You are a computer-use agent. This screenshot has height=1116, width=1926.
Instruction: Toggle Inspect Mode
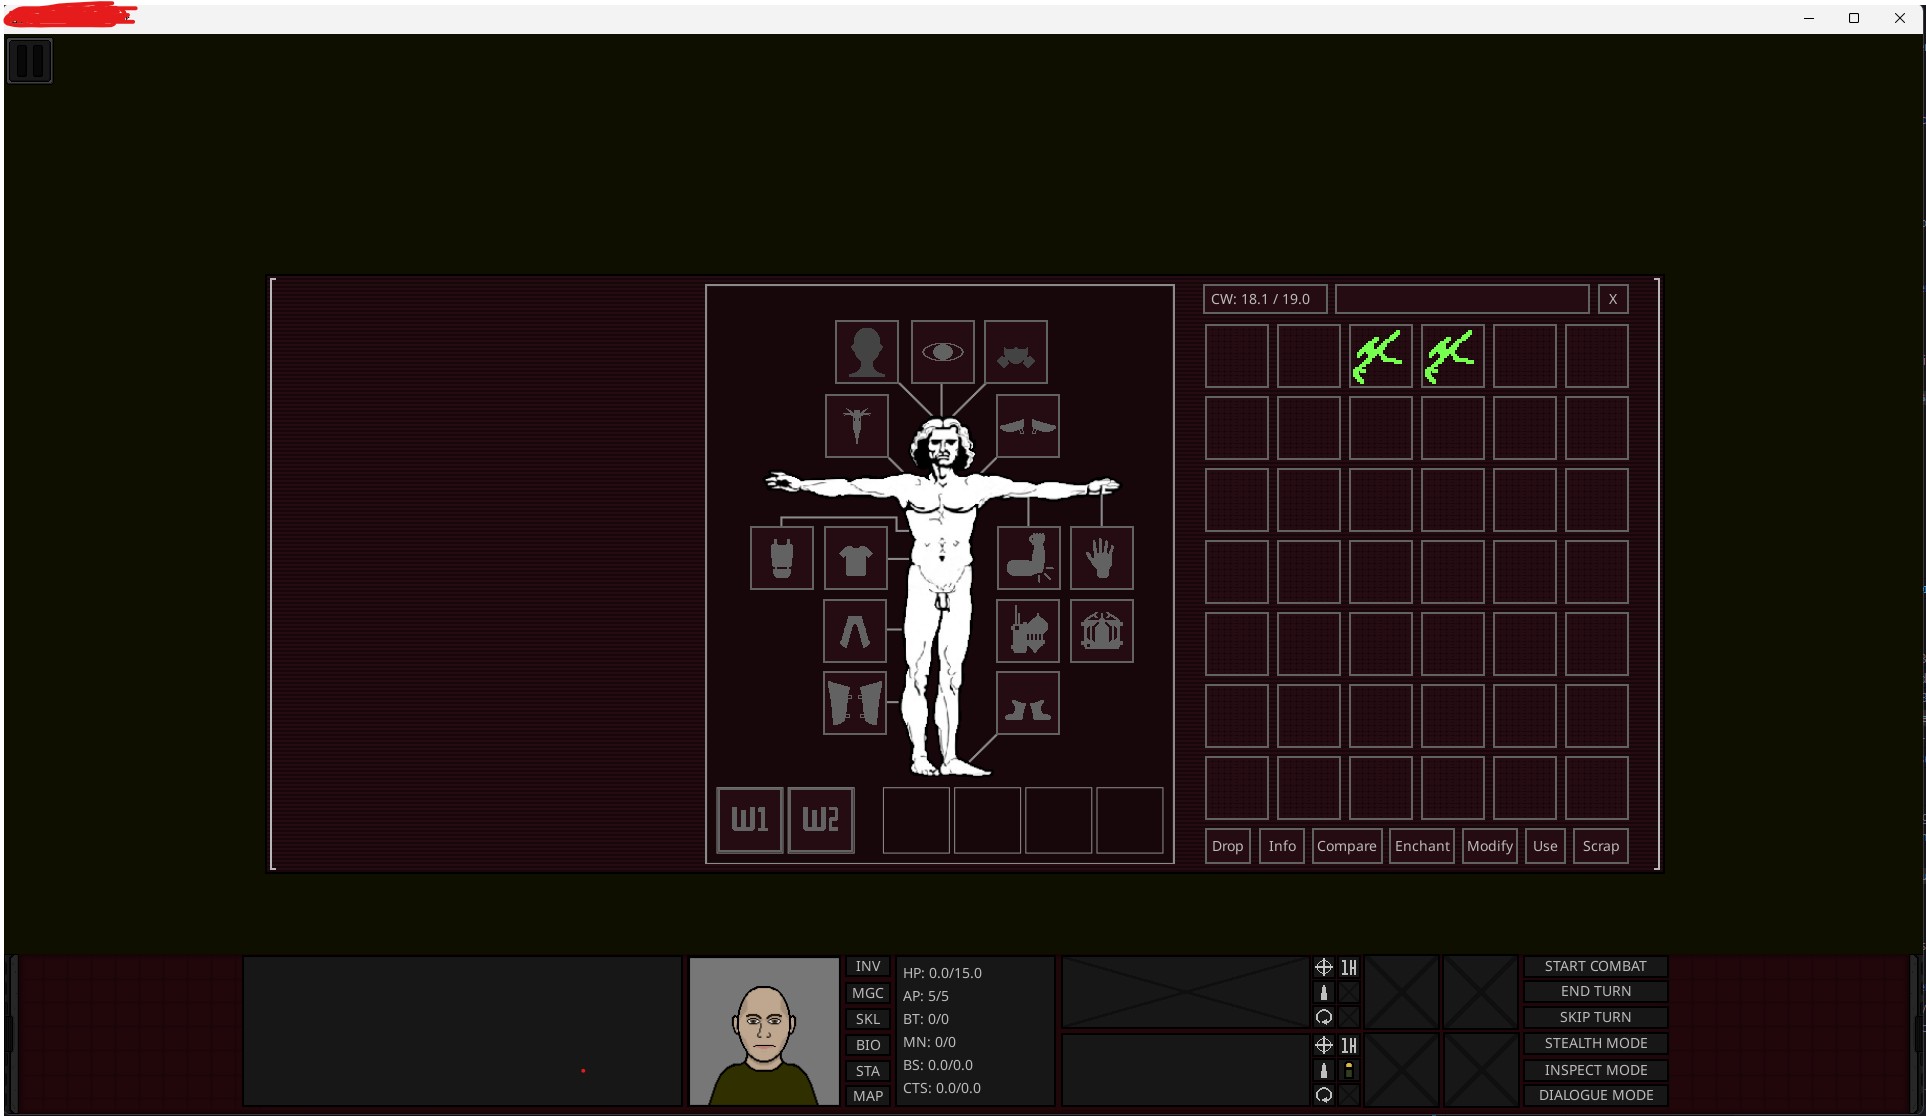[1595, 1070]
